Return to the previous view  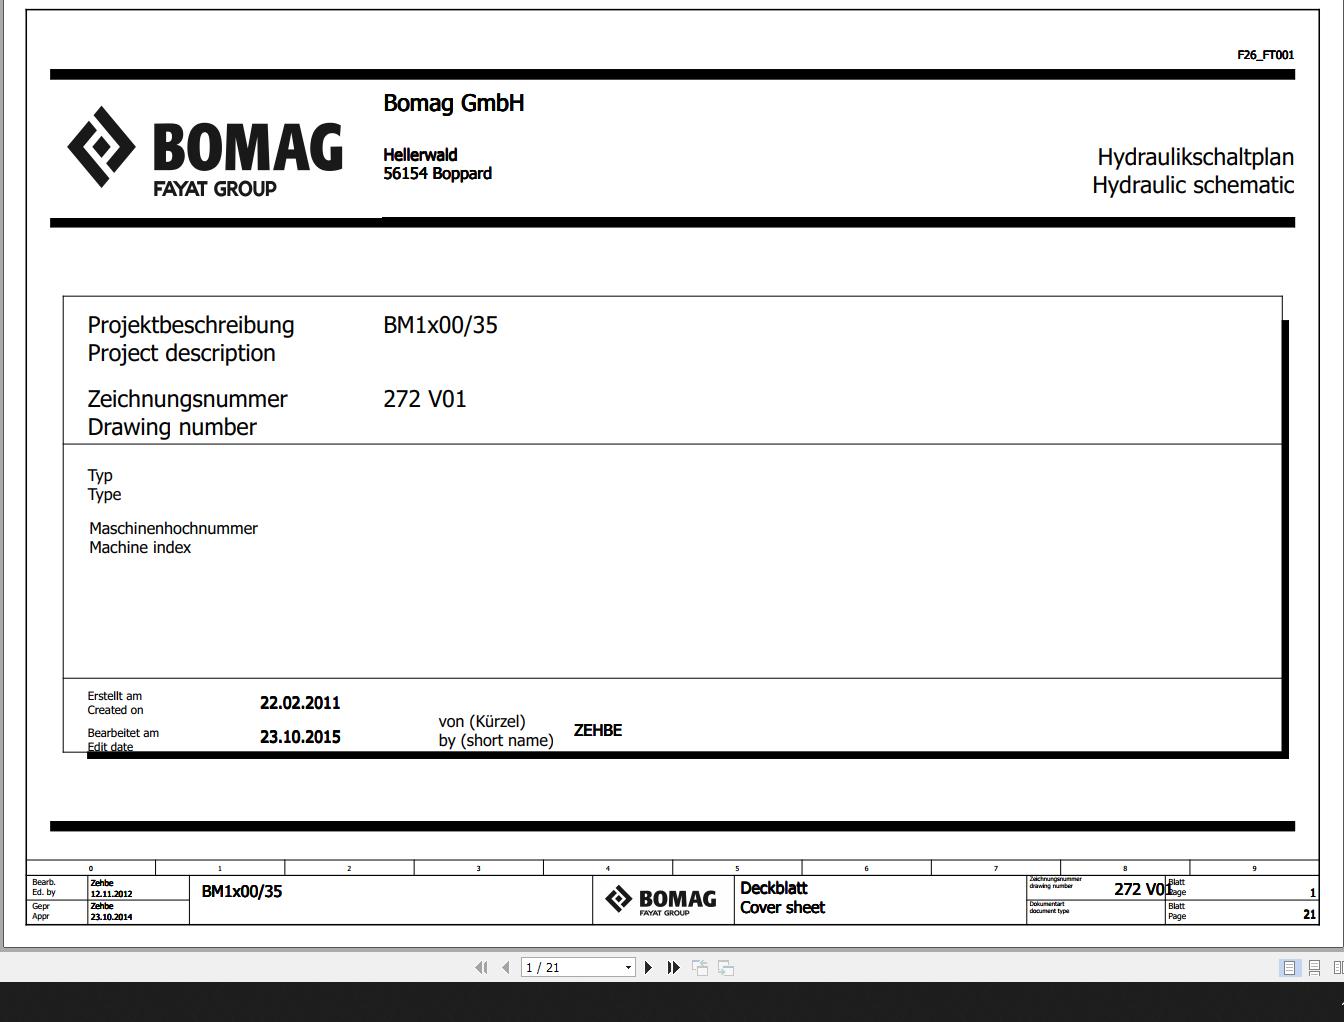coord(700,967)
